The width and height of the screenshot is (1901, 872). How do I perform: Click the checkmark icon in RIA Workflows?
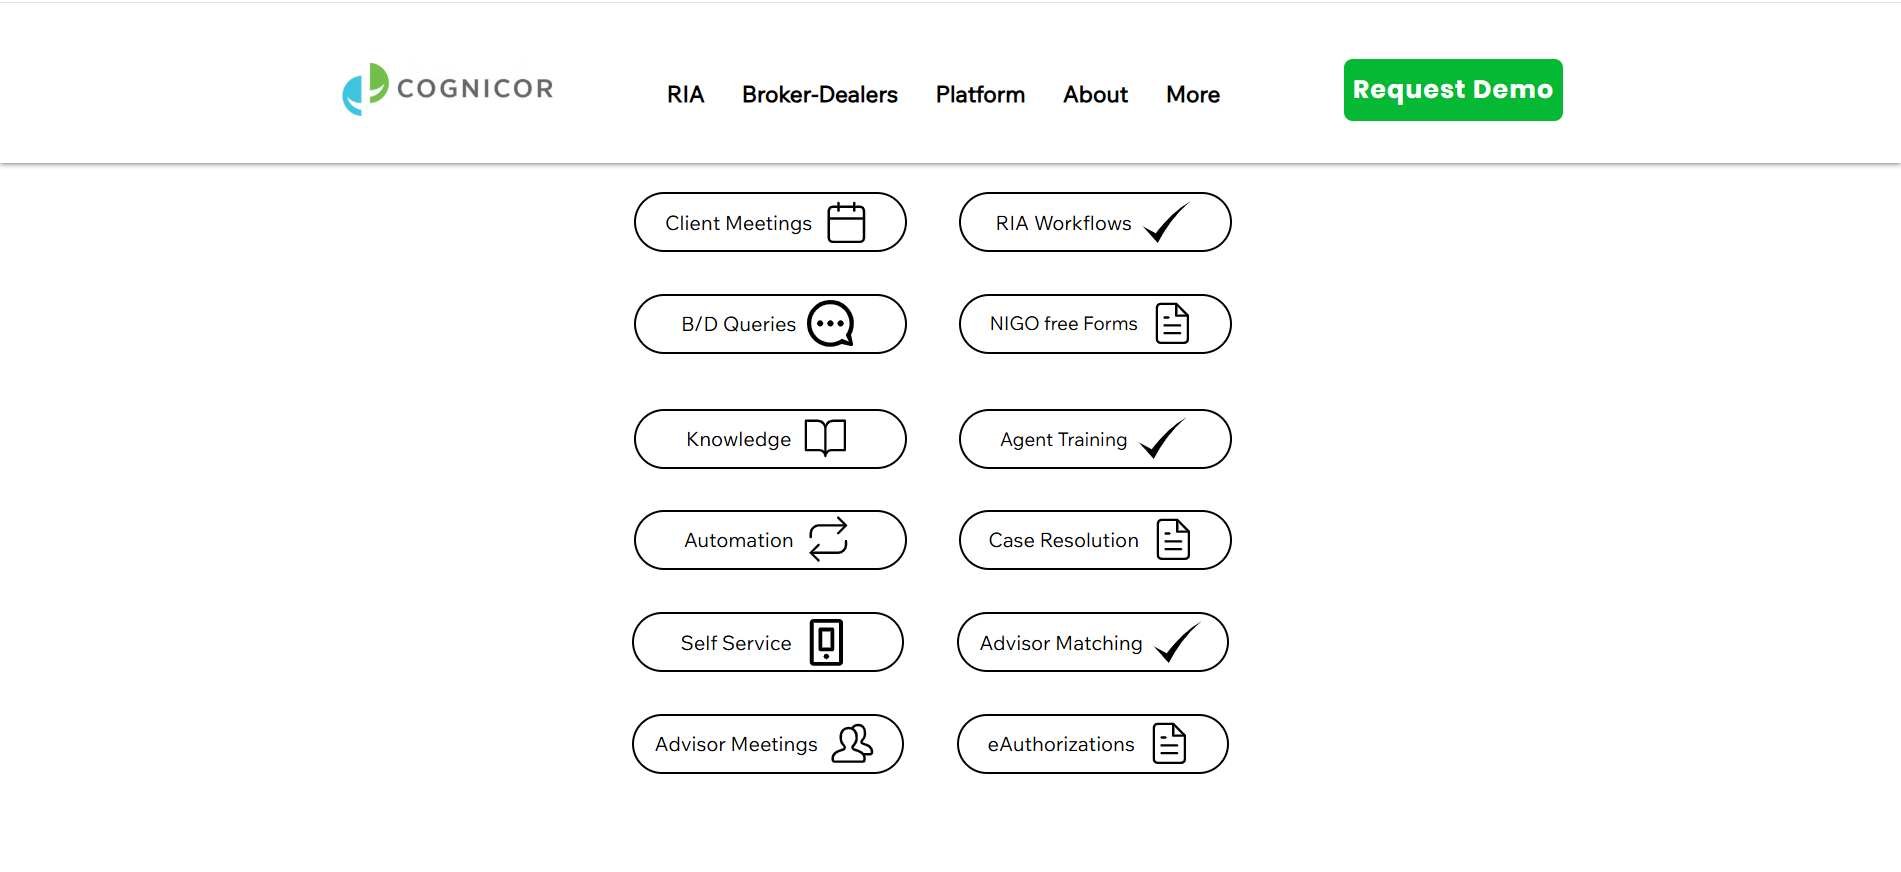coord(1166,222)
